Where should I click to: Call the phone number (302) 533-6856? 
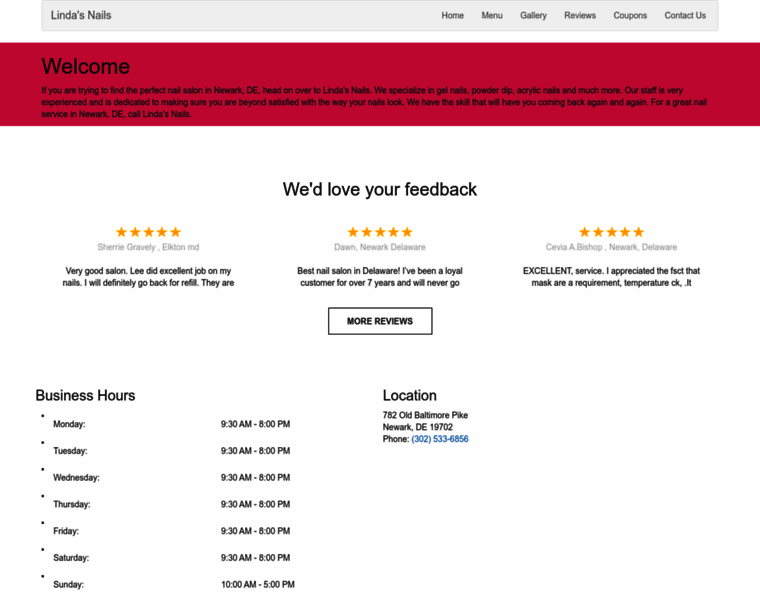click(439, 439)
